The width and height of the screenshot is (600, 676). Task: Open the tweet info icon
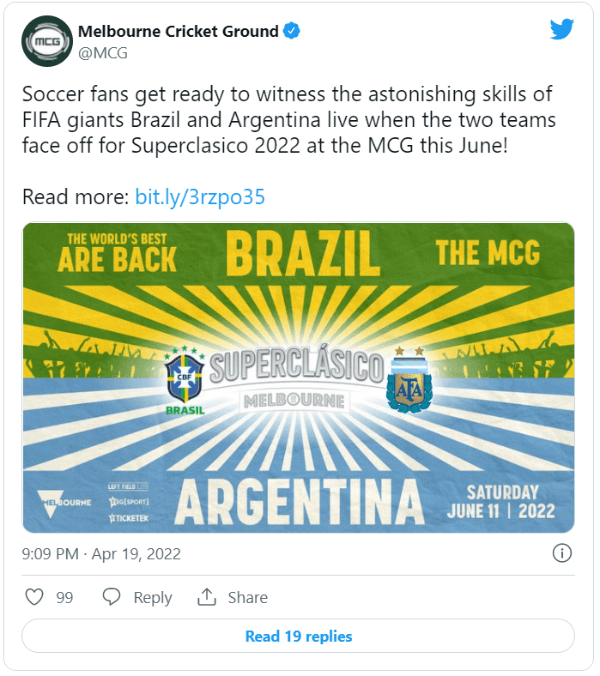[x=562, y=553]
